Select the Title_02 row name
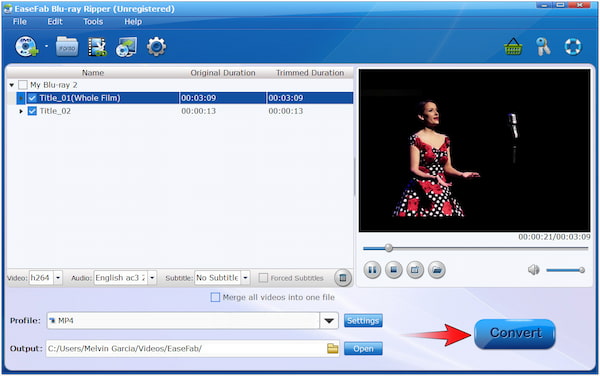600x376 pixels. pos(55,111)
